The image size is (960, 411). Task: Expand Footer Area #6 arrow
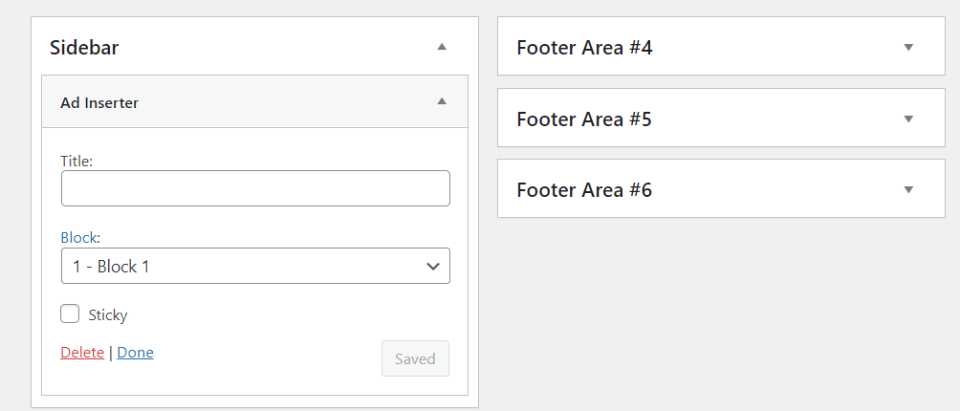click(908, 189)
